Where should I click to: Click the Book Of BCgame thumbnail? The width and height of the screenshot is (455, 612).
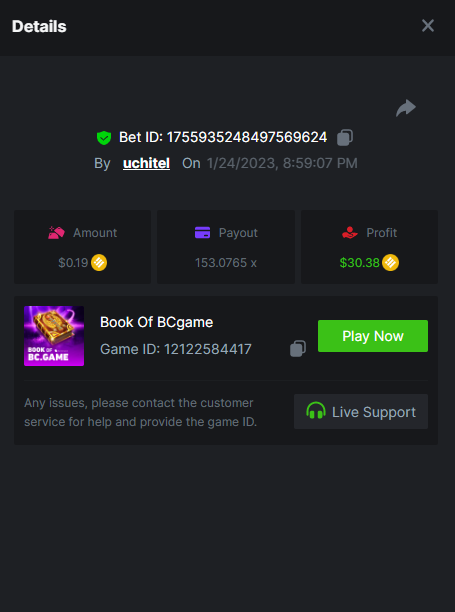pyautogui.click(x=54, y=336)
